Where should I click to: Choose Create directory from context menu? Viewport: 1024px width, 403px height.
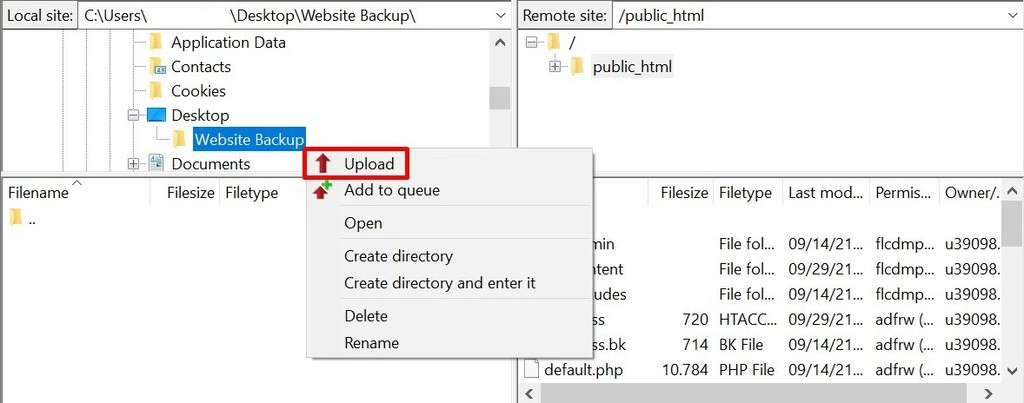coord(398,256)
